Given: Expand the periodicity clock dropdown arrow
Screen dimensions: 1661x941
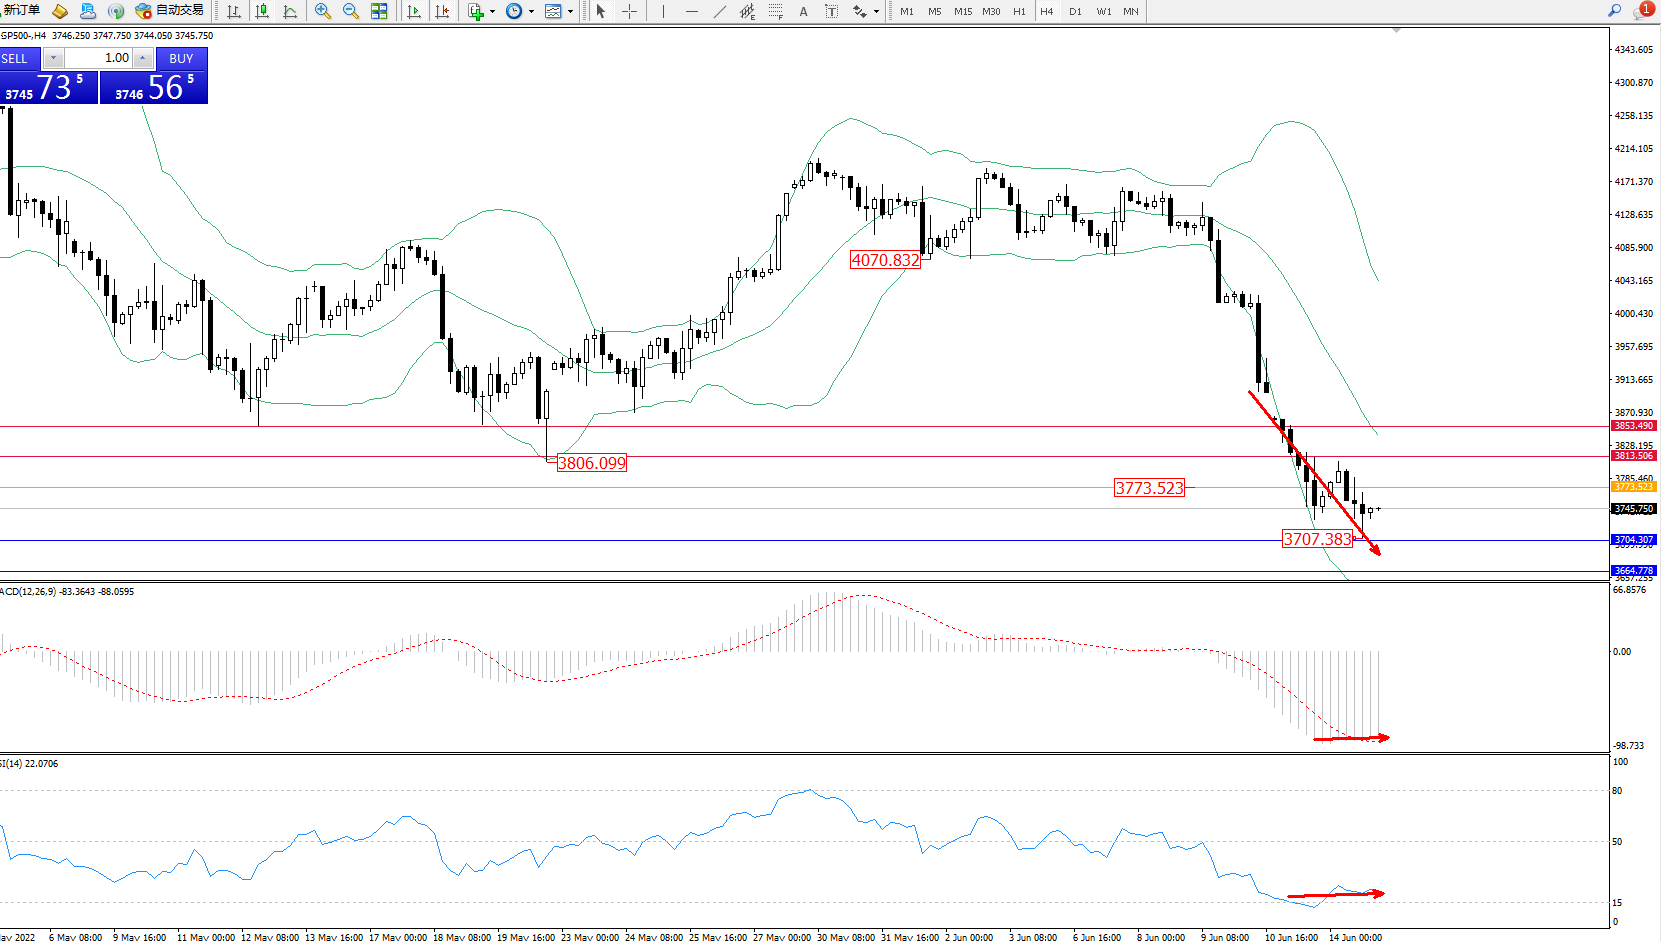Looking at the screenshot, I should (x=531, y=12).
